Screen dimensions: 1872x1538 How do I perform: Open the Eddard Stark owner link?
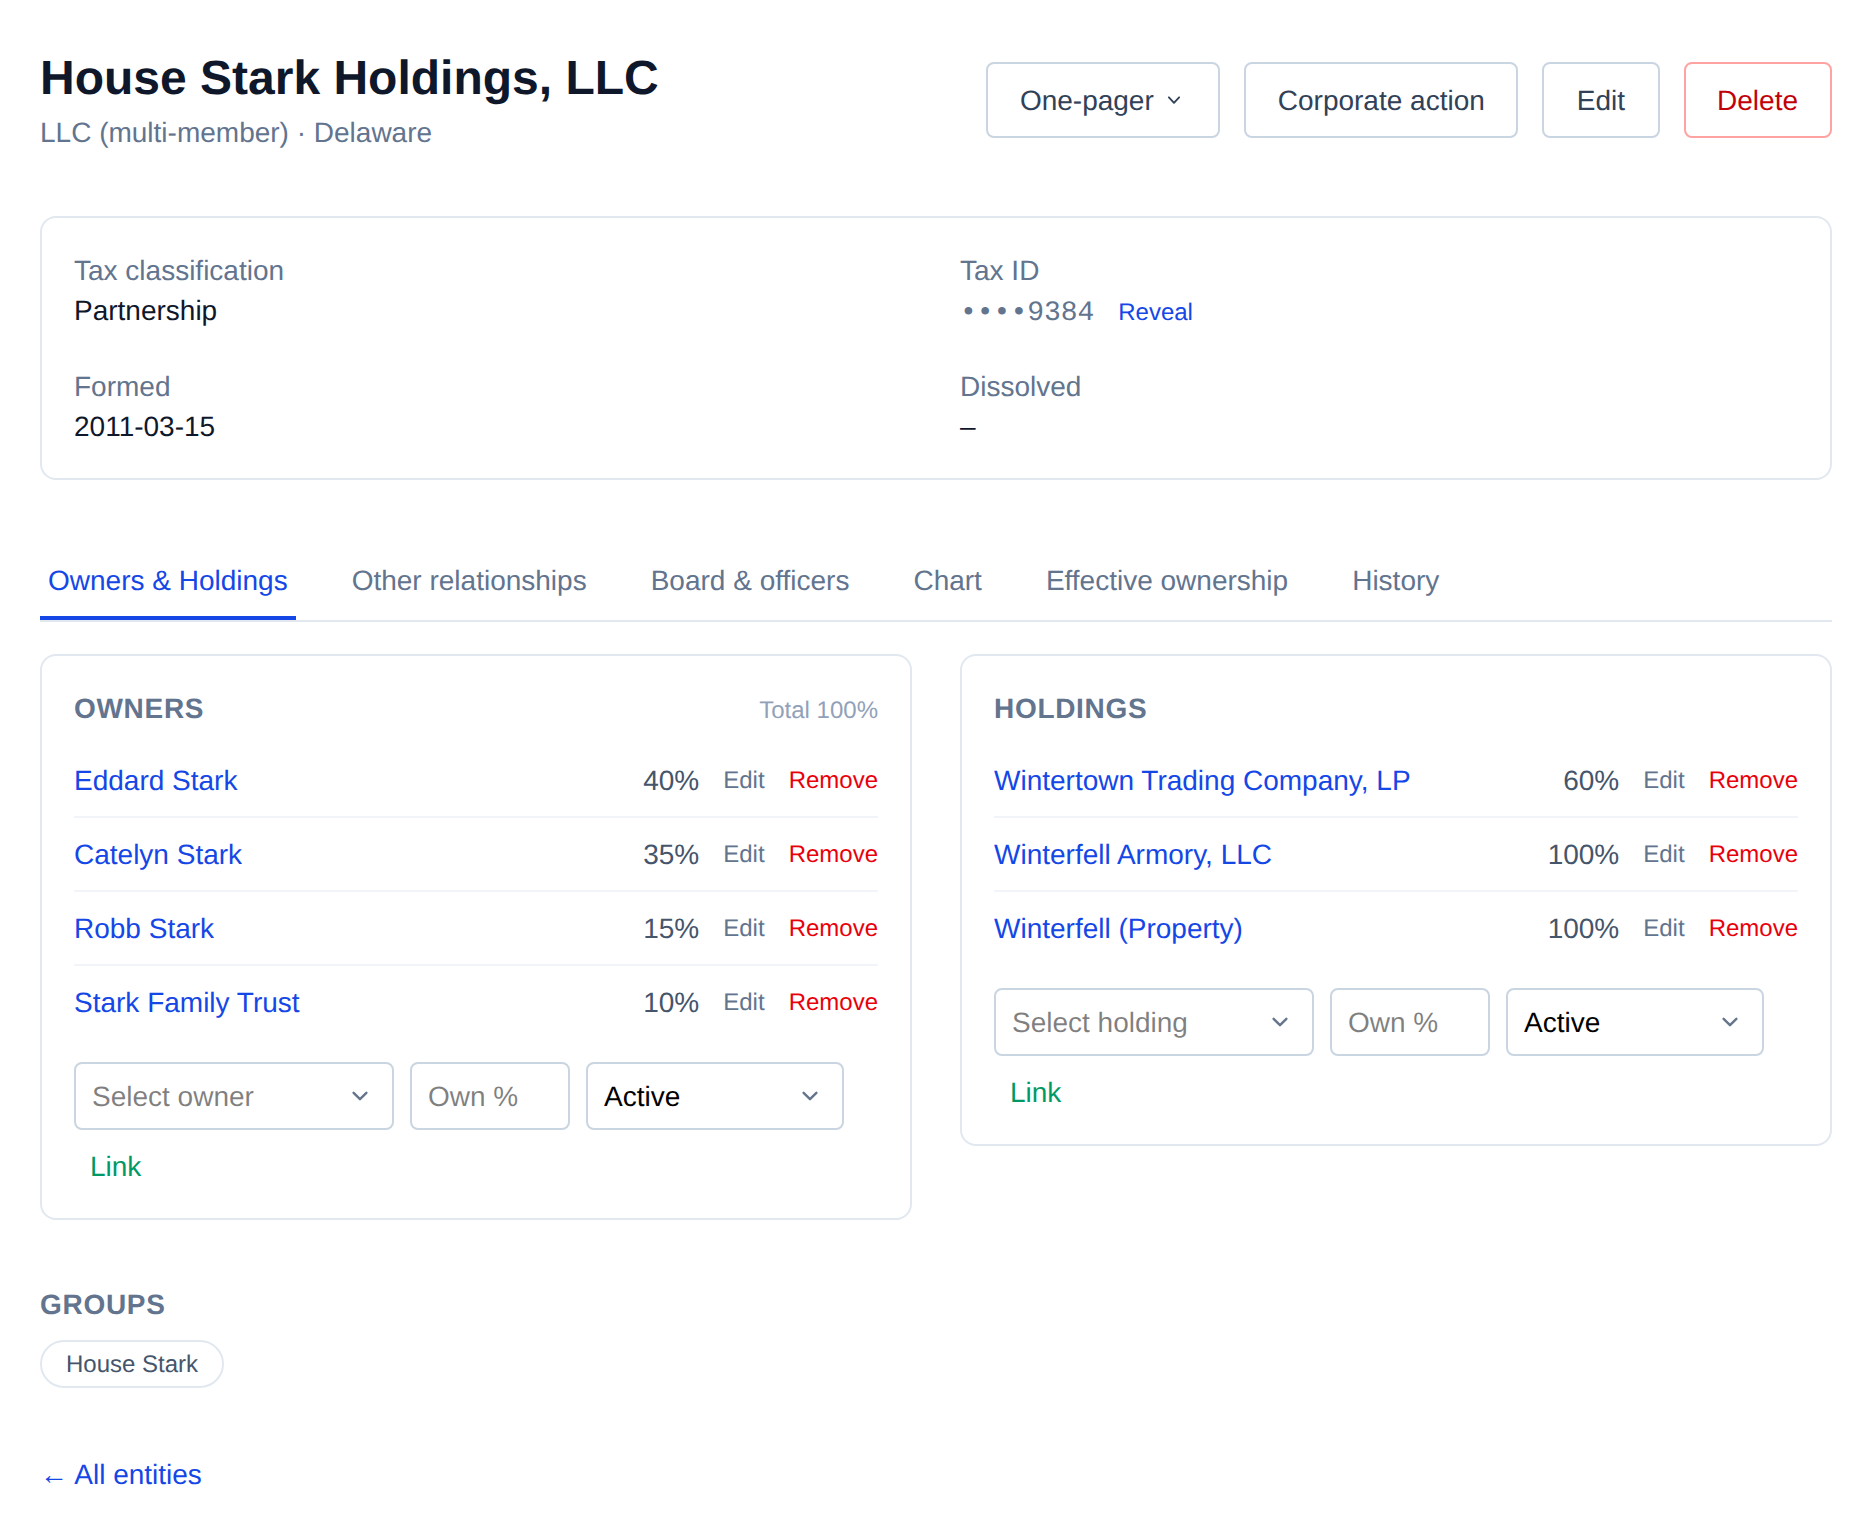click(x=156, y=780)
